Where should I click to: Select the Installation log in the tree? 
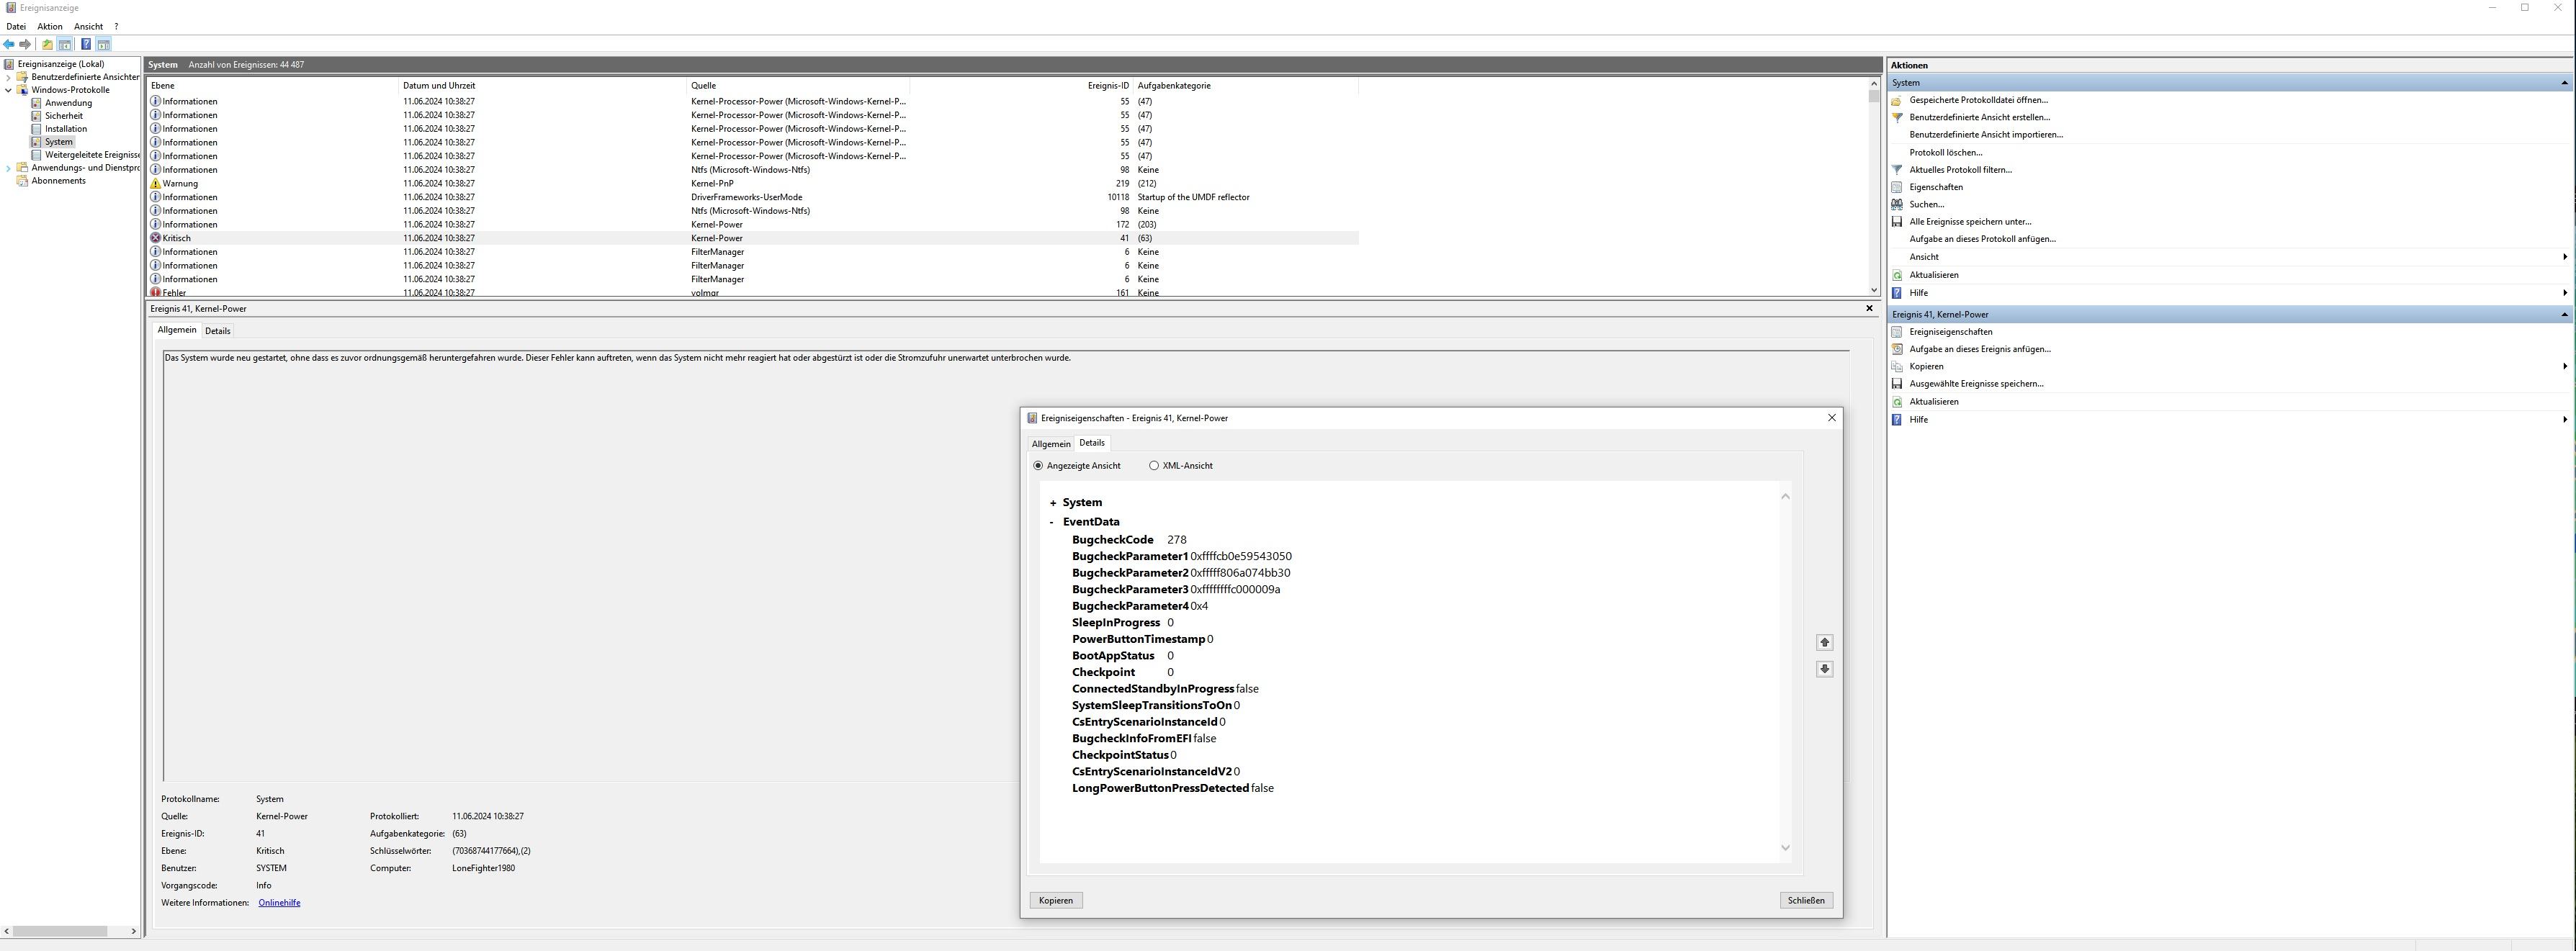pyautogui.click(x=66, y=129)
